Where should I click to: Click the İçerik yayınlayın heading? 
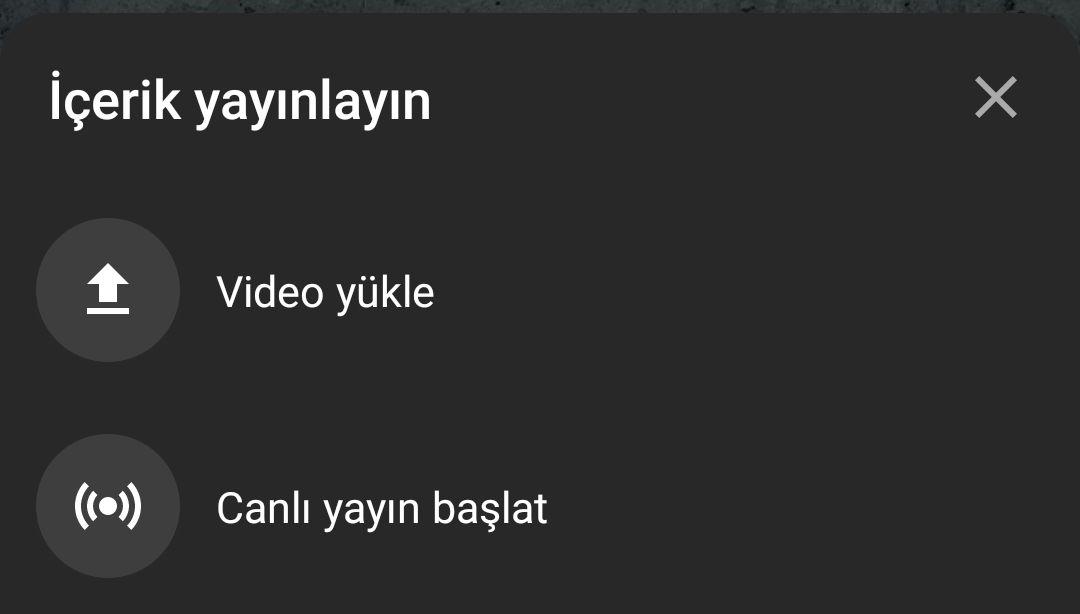pos(240,101)
